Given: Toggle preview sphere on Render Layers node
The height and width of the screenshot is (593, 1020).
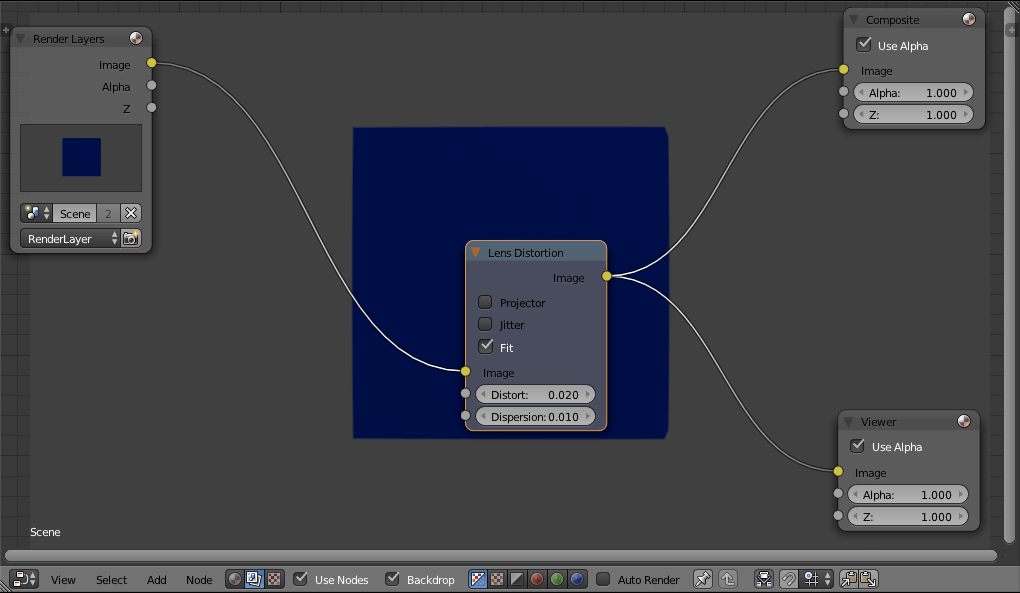Looking at the screenshot, I should 136,38.
